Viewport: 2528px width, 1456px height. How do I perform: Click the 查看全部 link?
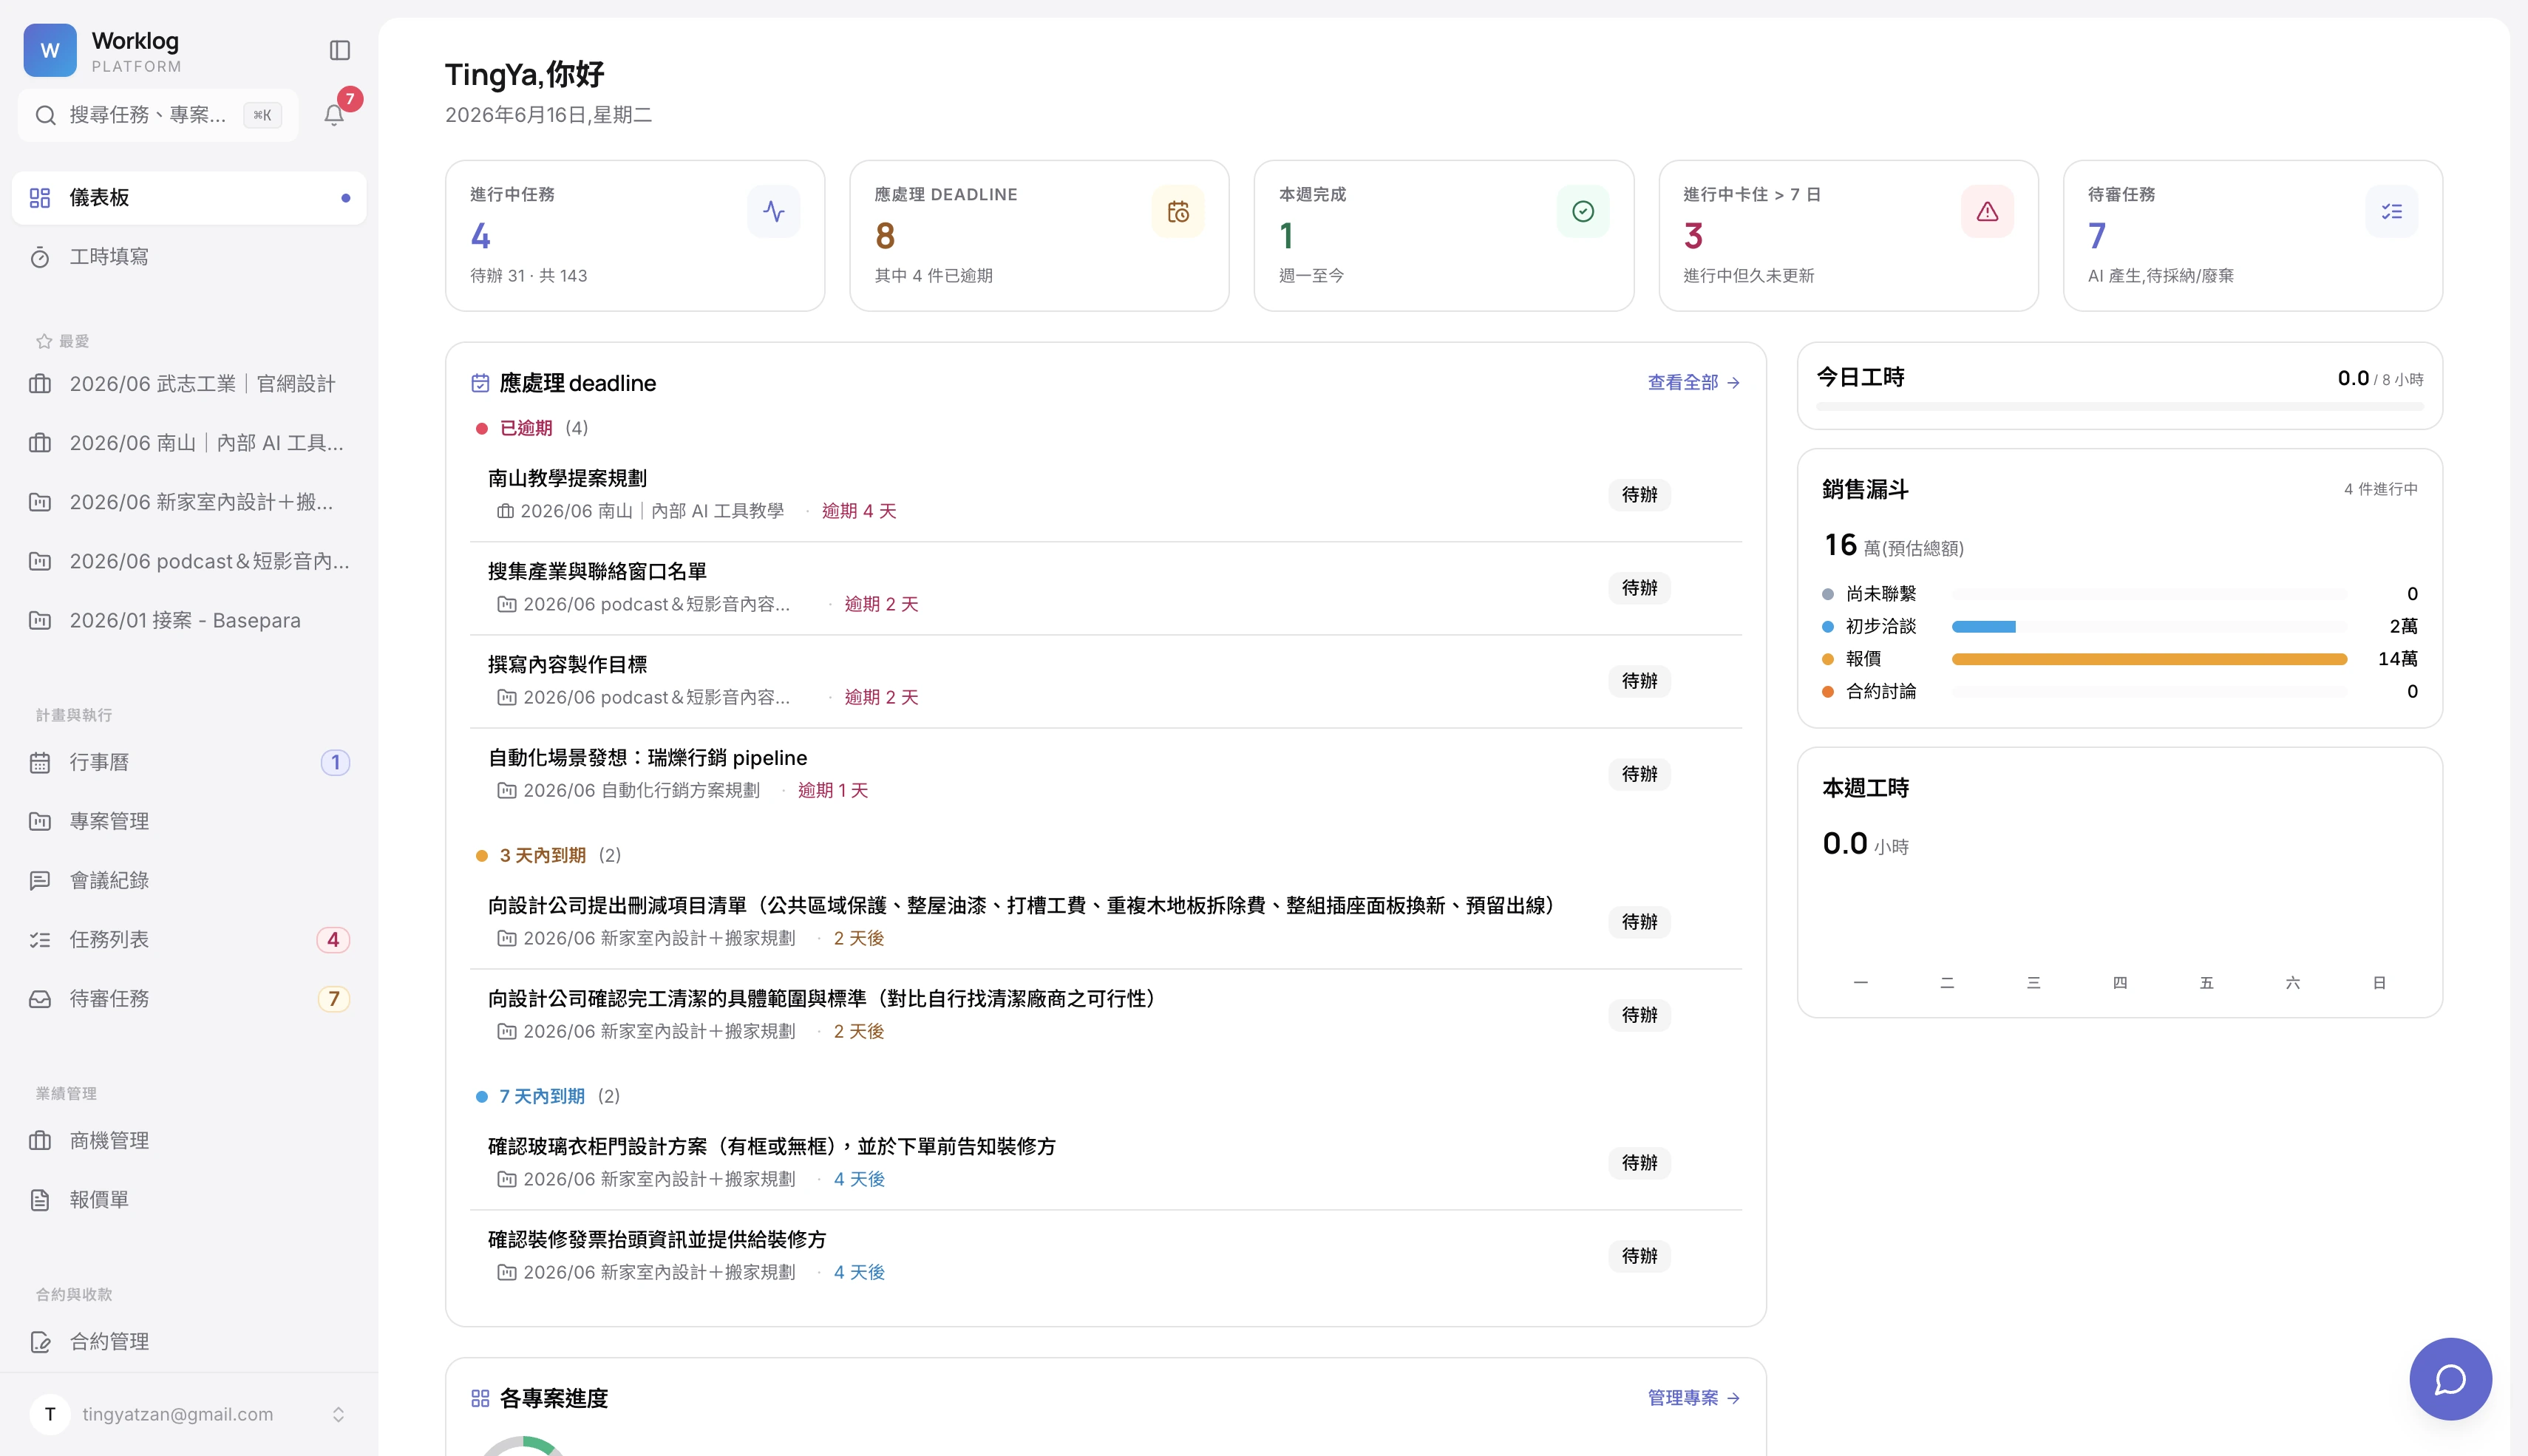point(1693,383)
